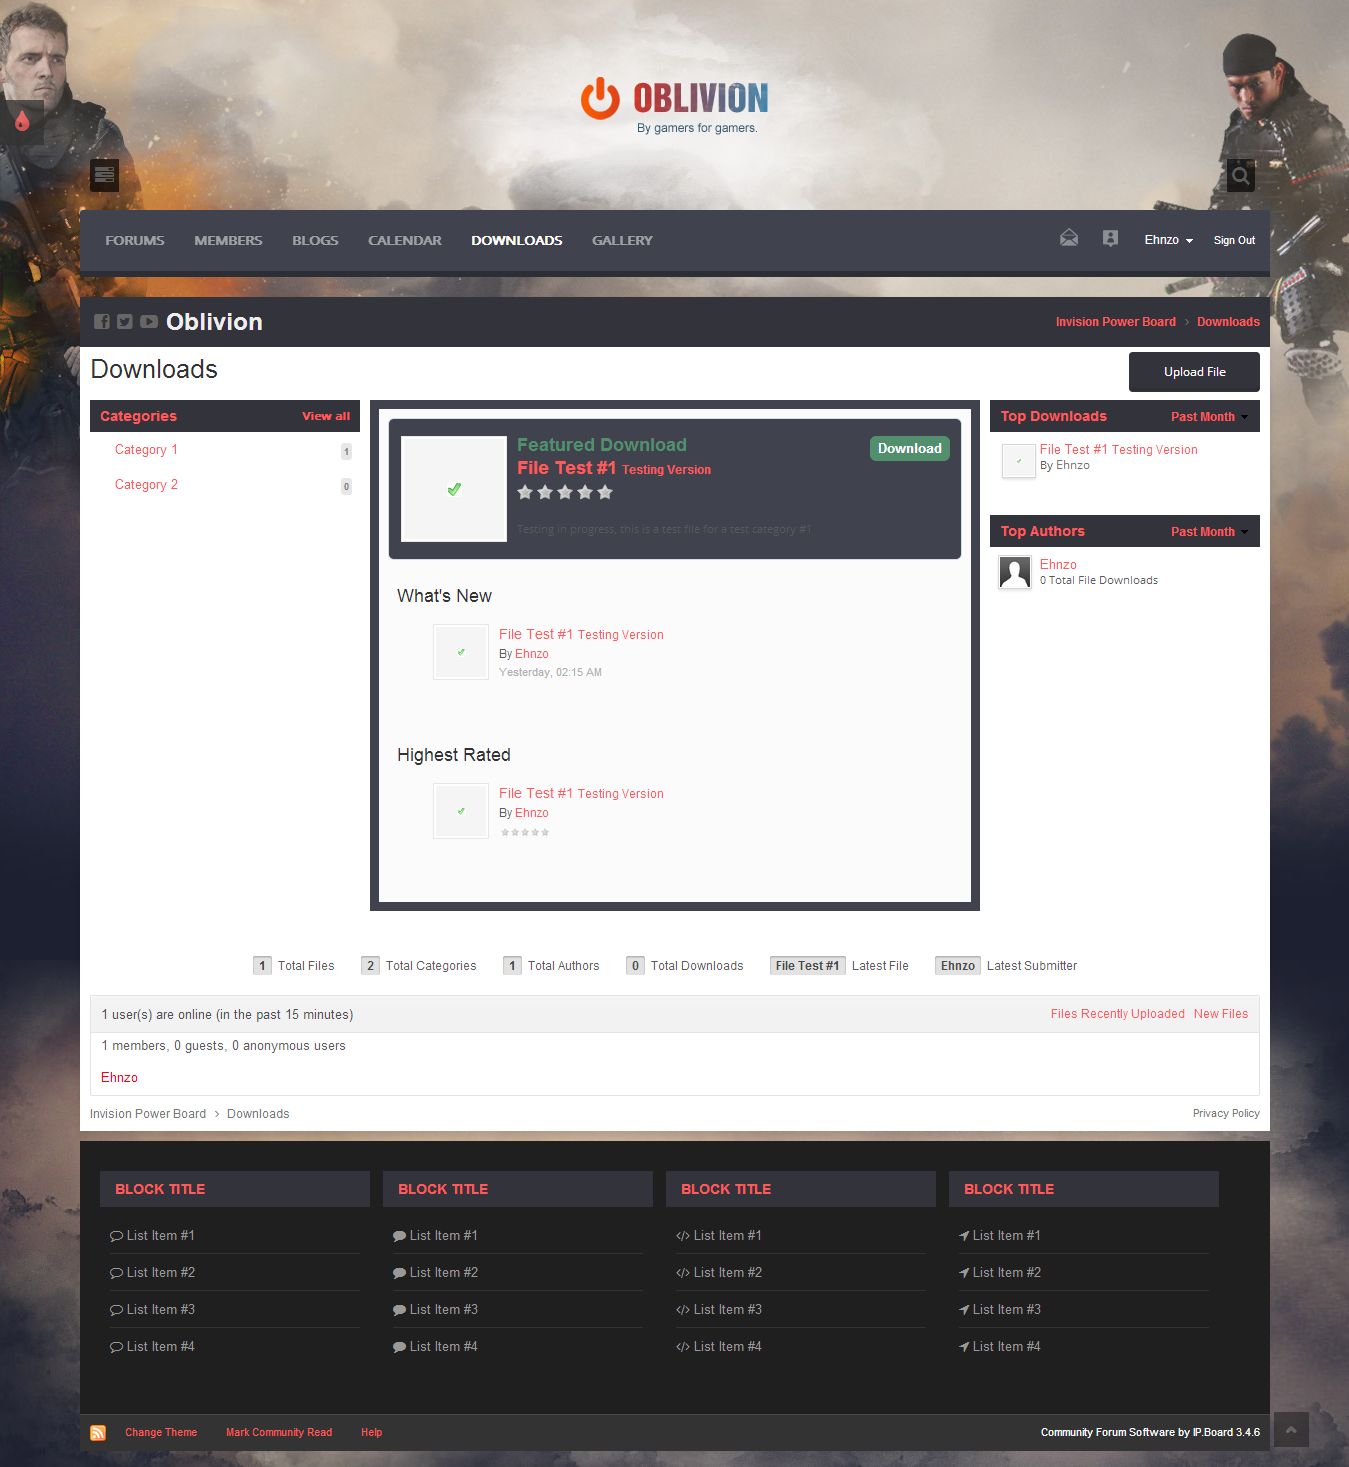1349x1467 pixels.
Task: Click the red droplet theme color icon
Action: pyautogui.click(x=22, y=121)
